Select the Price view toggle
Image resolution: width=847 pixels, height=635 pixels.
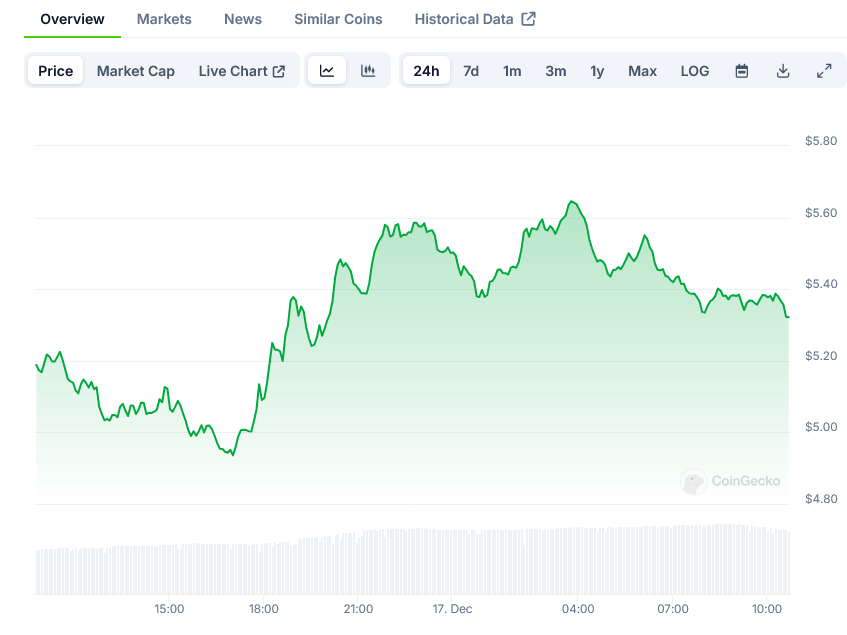56,71
